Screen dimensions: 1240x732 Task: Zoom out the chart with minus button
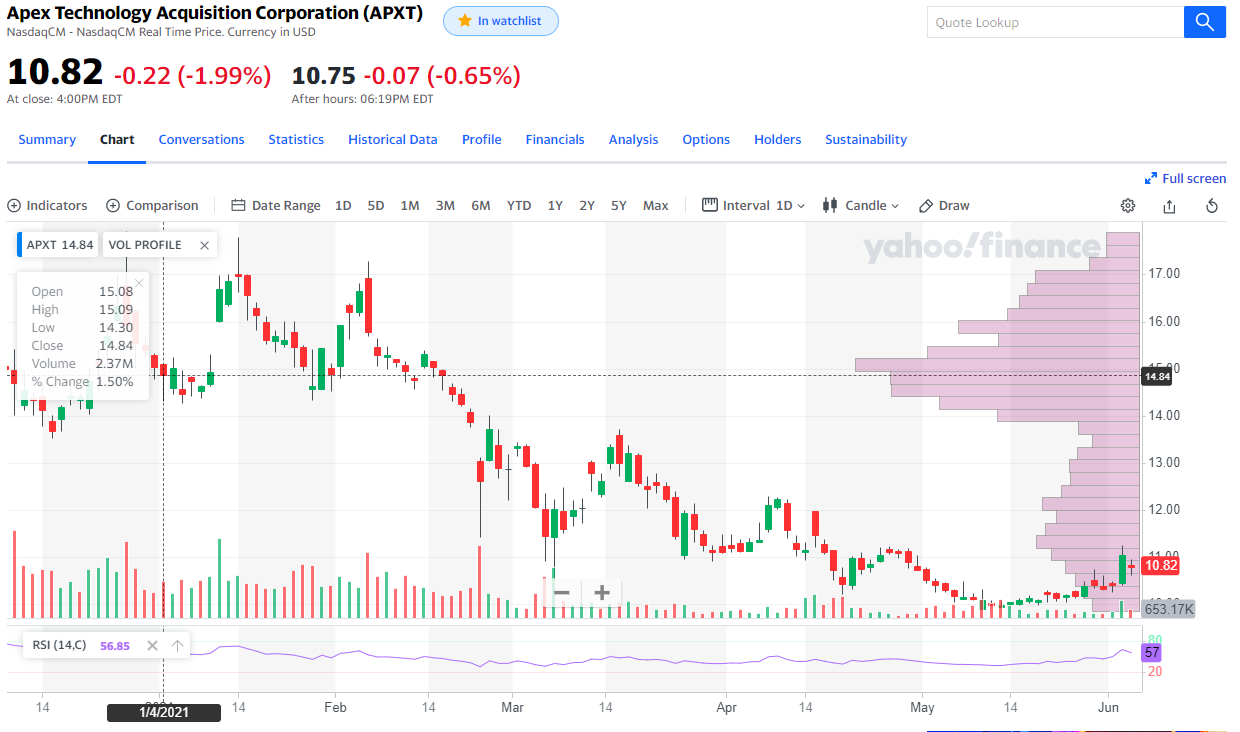(562, 592)
